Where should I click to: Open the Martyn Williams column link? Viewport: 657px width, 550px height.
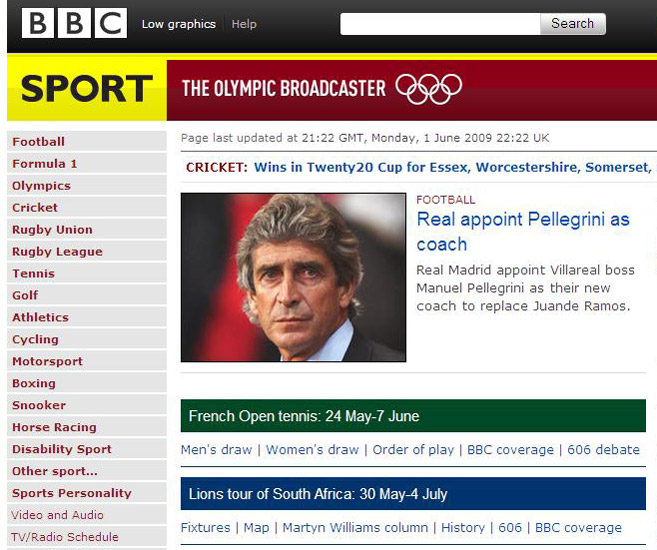point(355,527)
